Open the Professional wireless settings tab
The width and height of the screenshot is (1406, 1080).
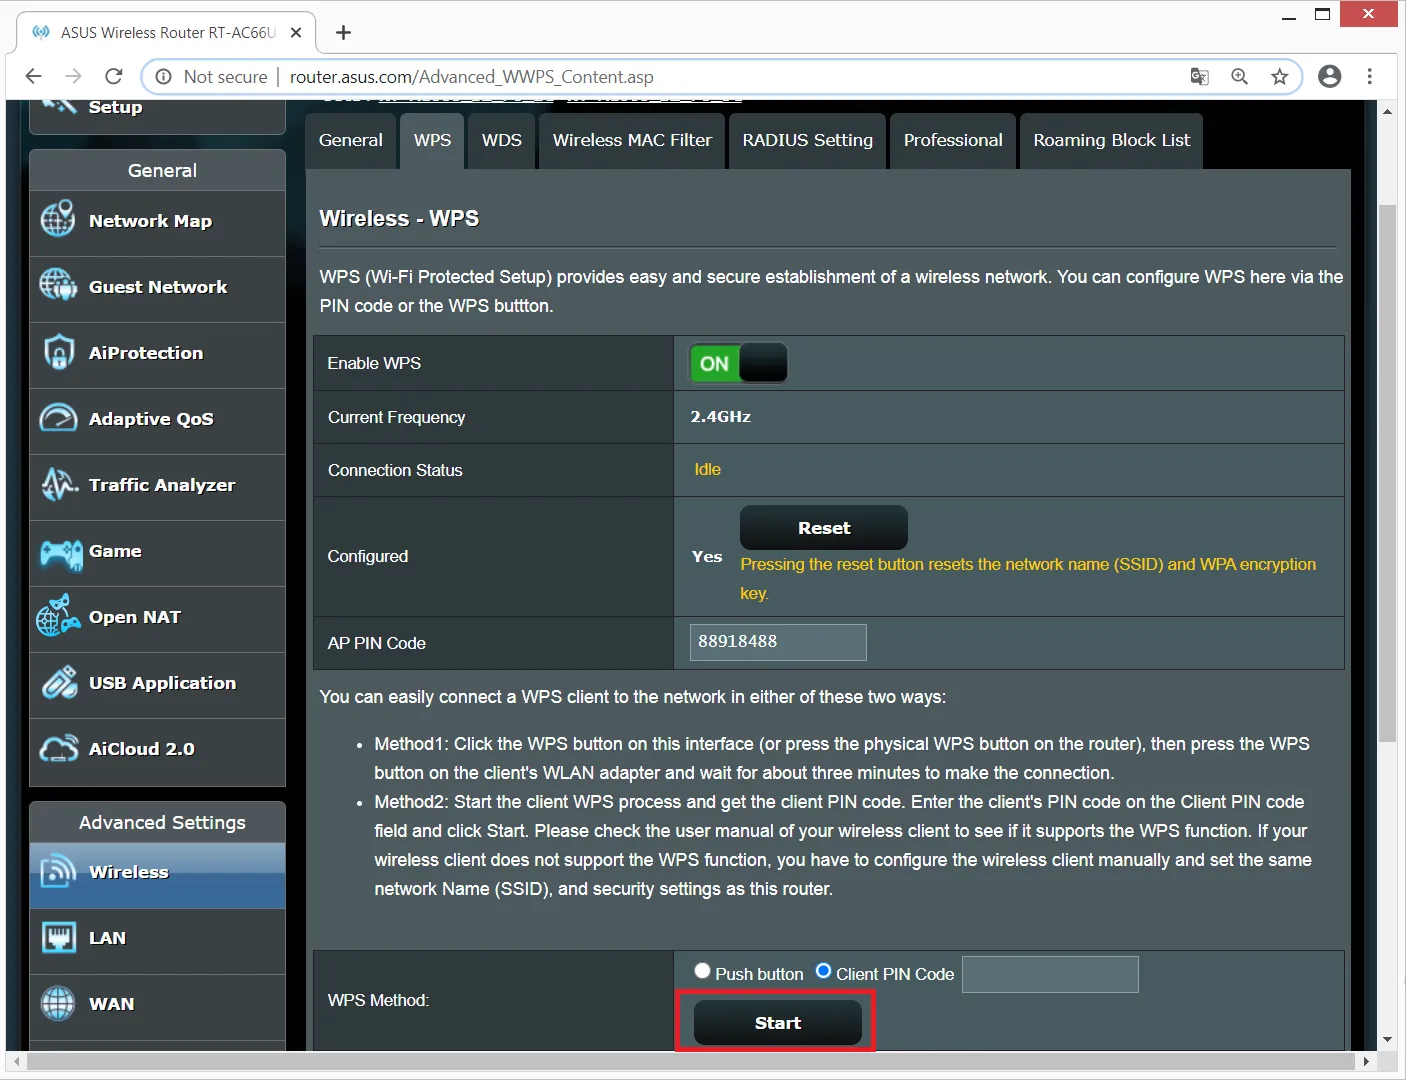coord(952,141)
